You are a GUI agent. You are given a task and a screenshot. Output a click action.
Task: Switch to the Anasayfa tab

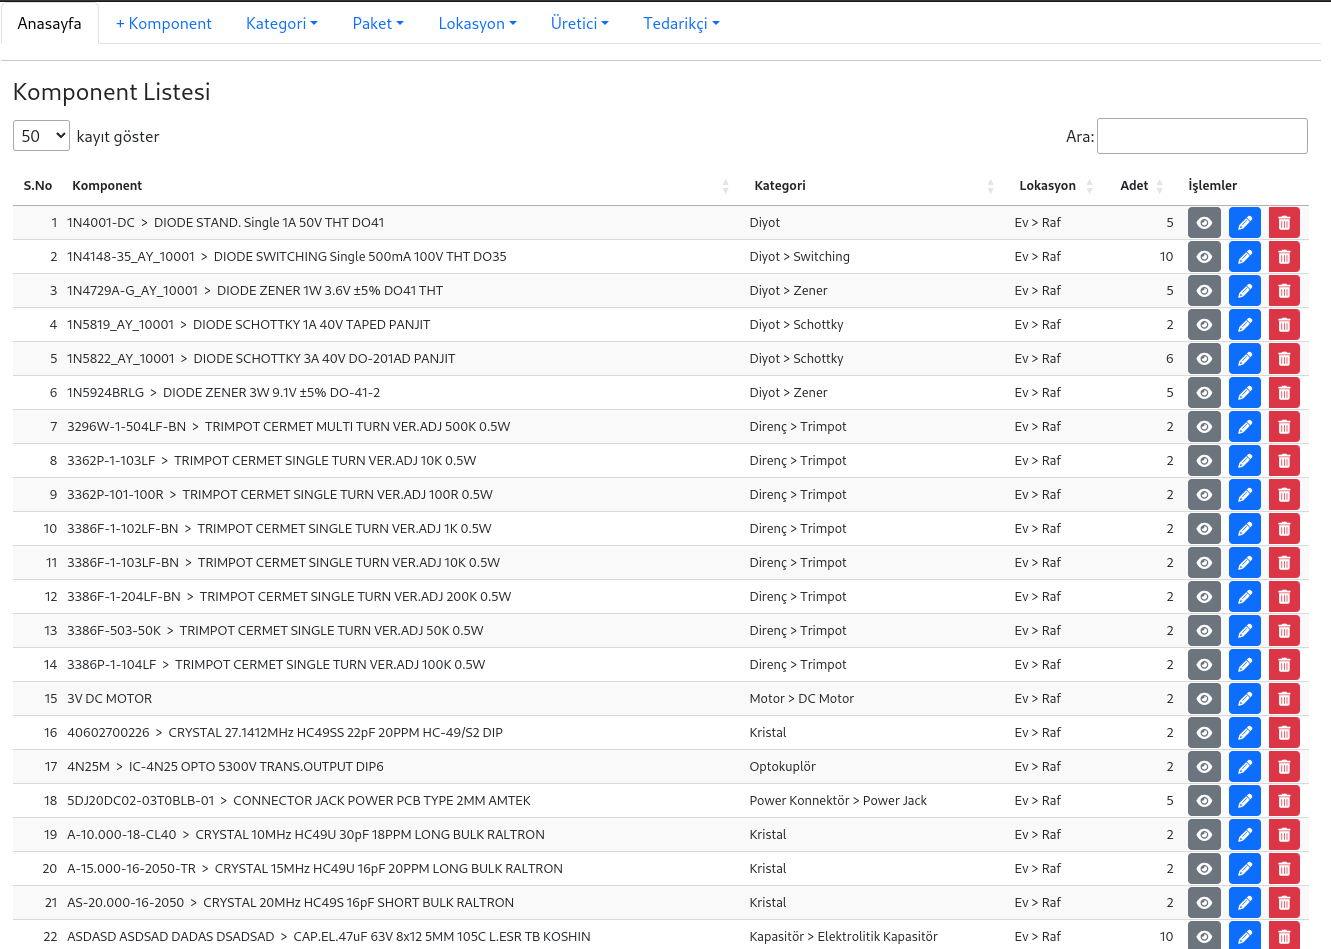pyautogui.click(x=49, y=23)
